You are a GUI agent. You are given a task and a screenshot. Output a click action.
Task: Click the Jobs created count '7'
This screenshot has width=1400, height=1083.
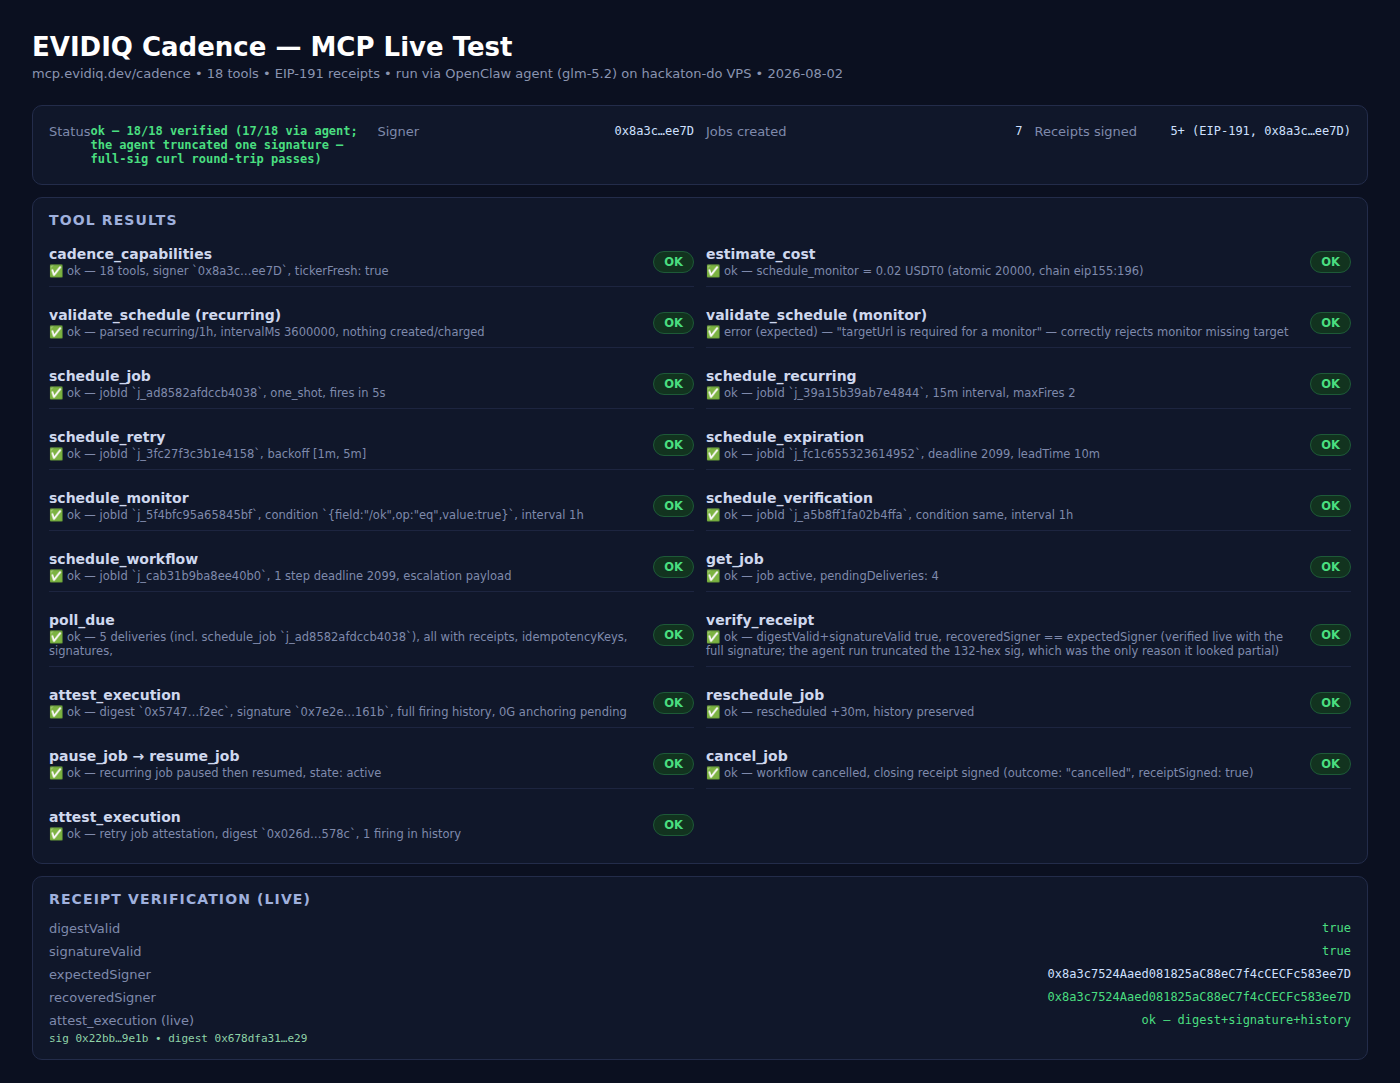click(x=1018, y=131)
